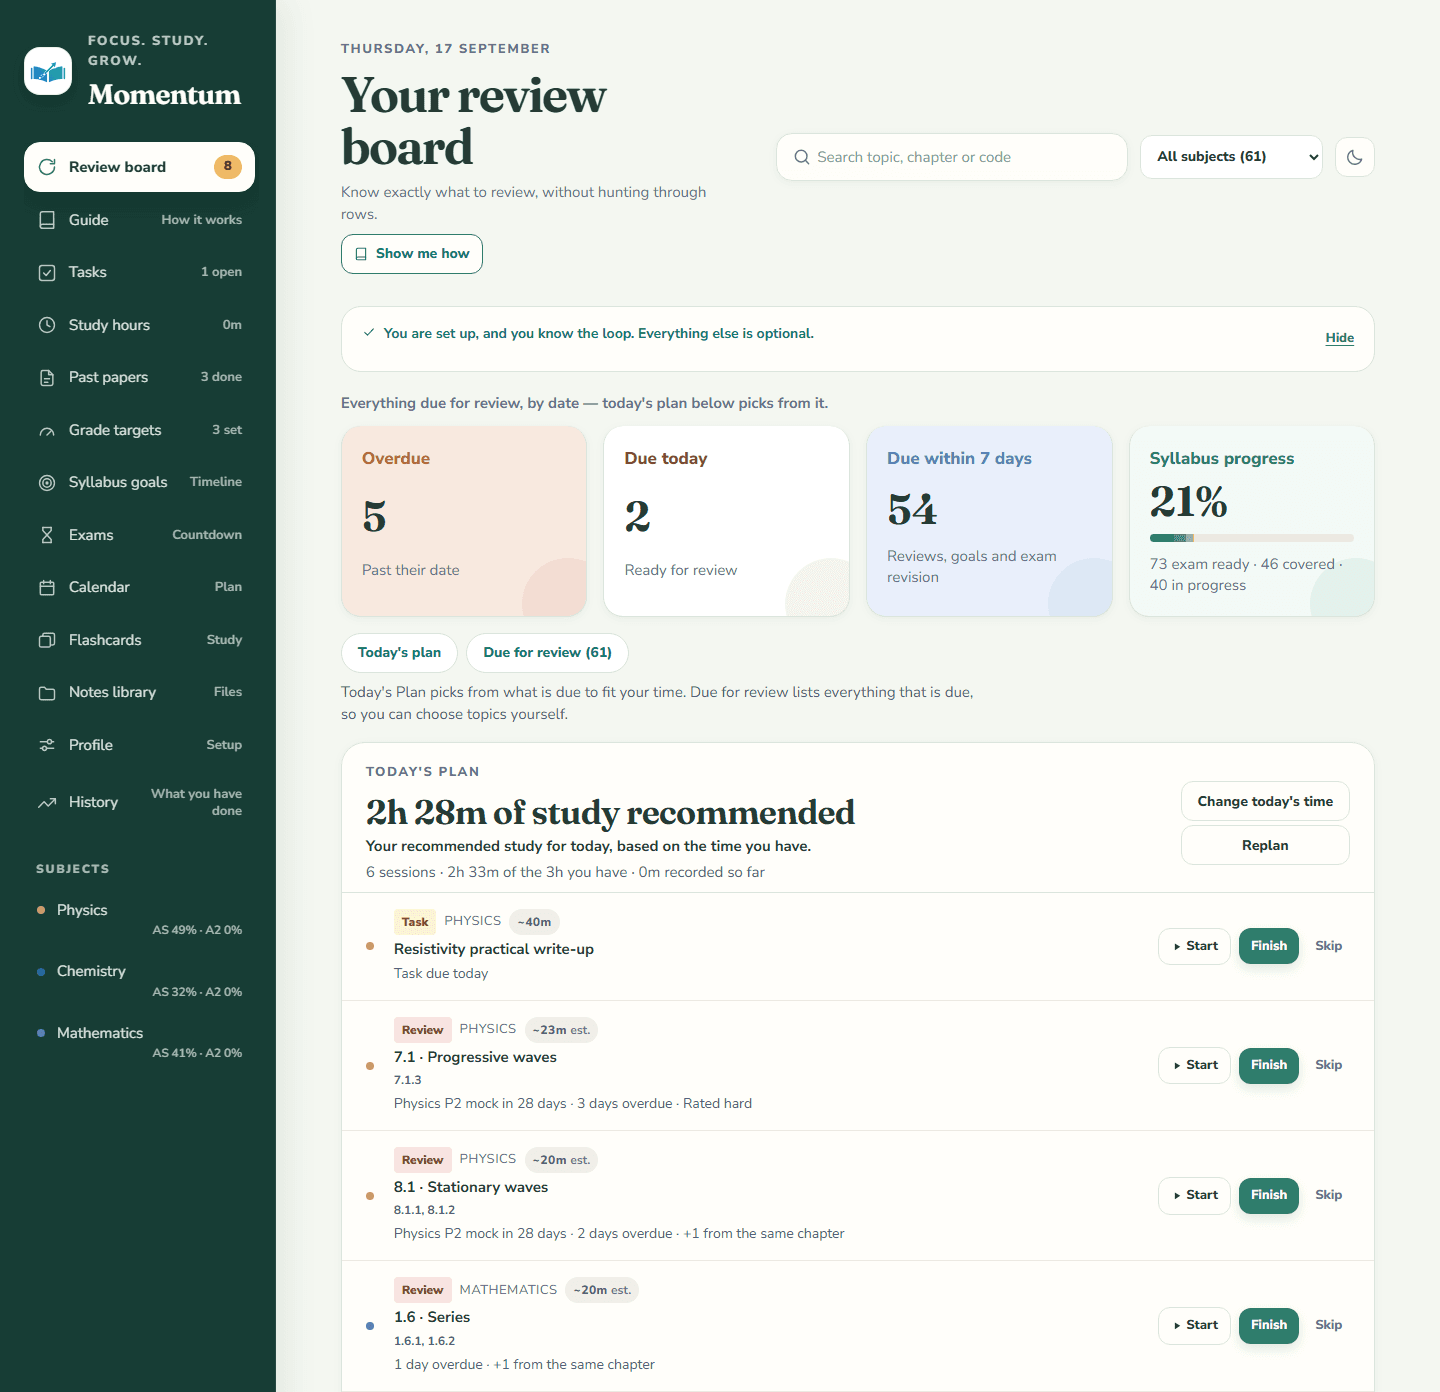Screen dimensions: 1440x1392
Task: Click the magnifier icon in search box
Action: tap(802, 157)
